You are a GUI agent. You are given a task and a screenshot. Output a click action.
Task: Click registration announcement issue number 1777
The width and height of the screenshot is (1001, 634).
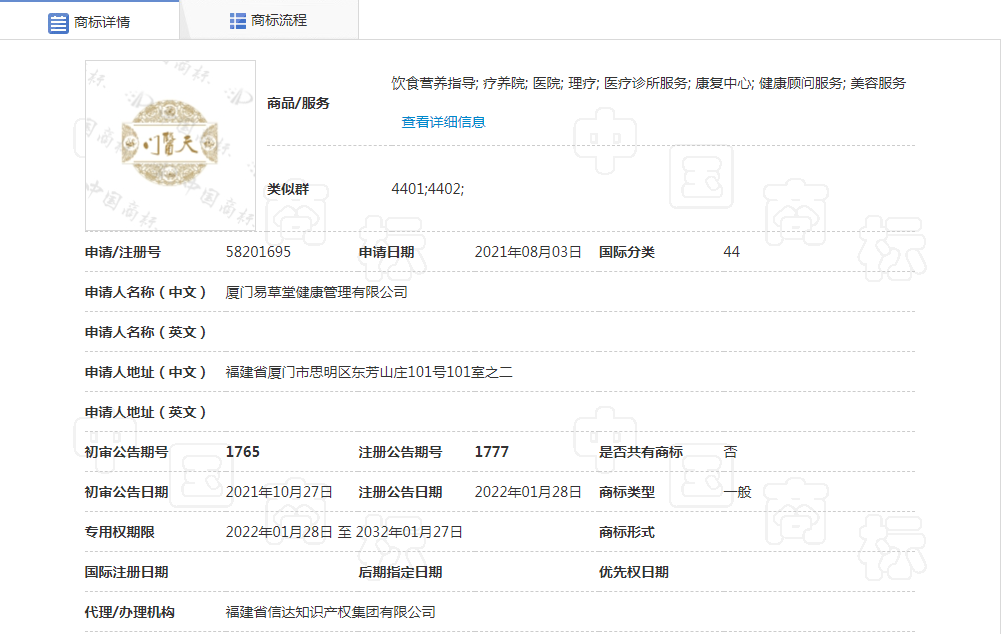[x=491, y=452]
